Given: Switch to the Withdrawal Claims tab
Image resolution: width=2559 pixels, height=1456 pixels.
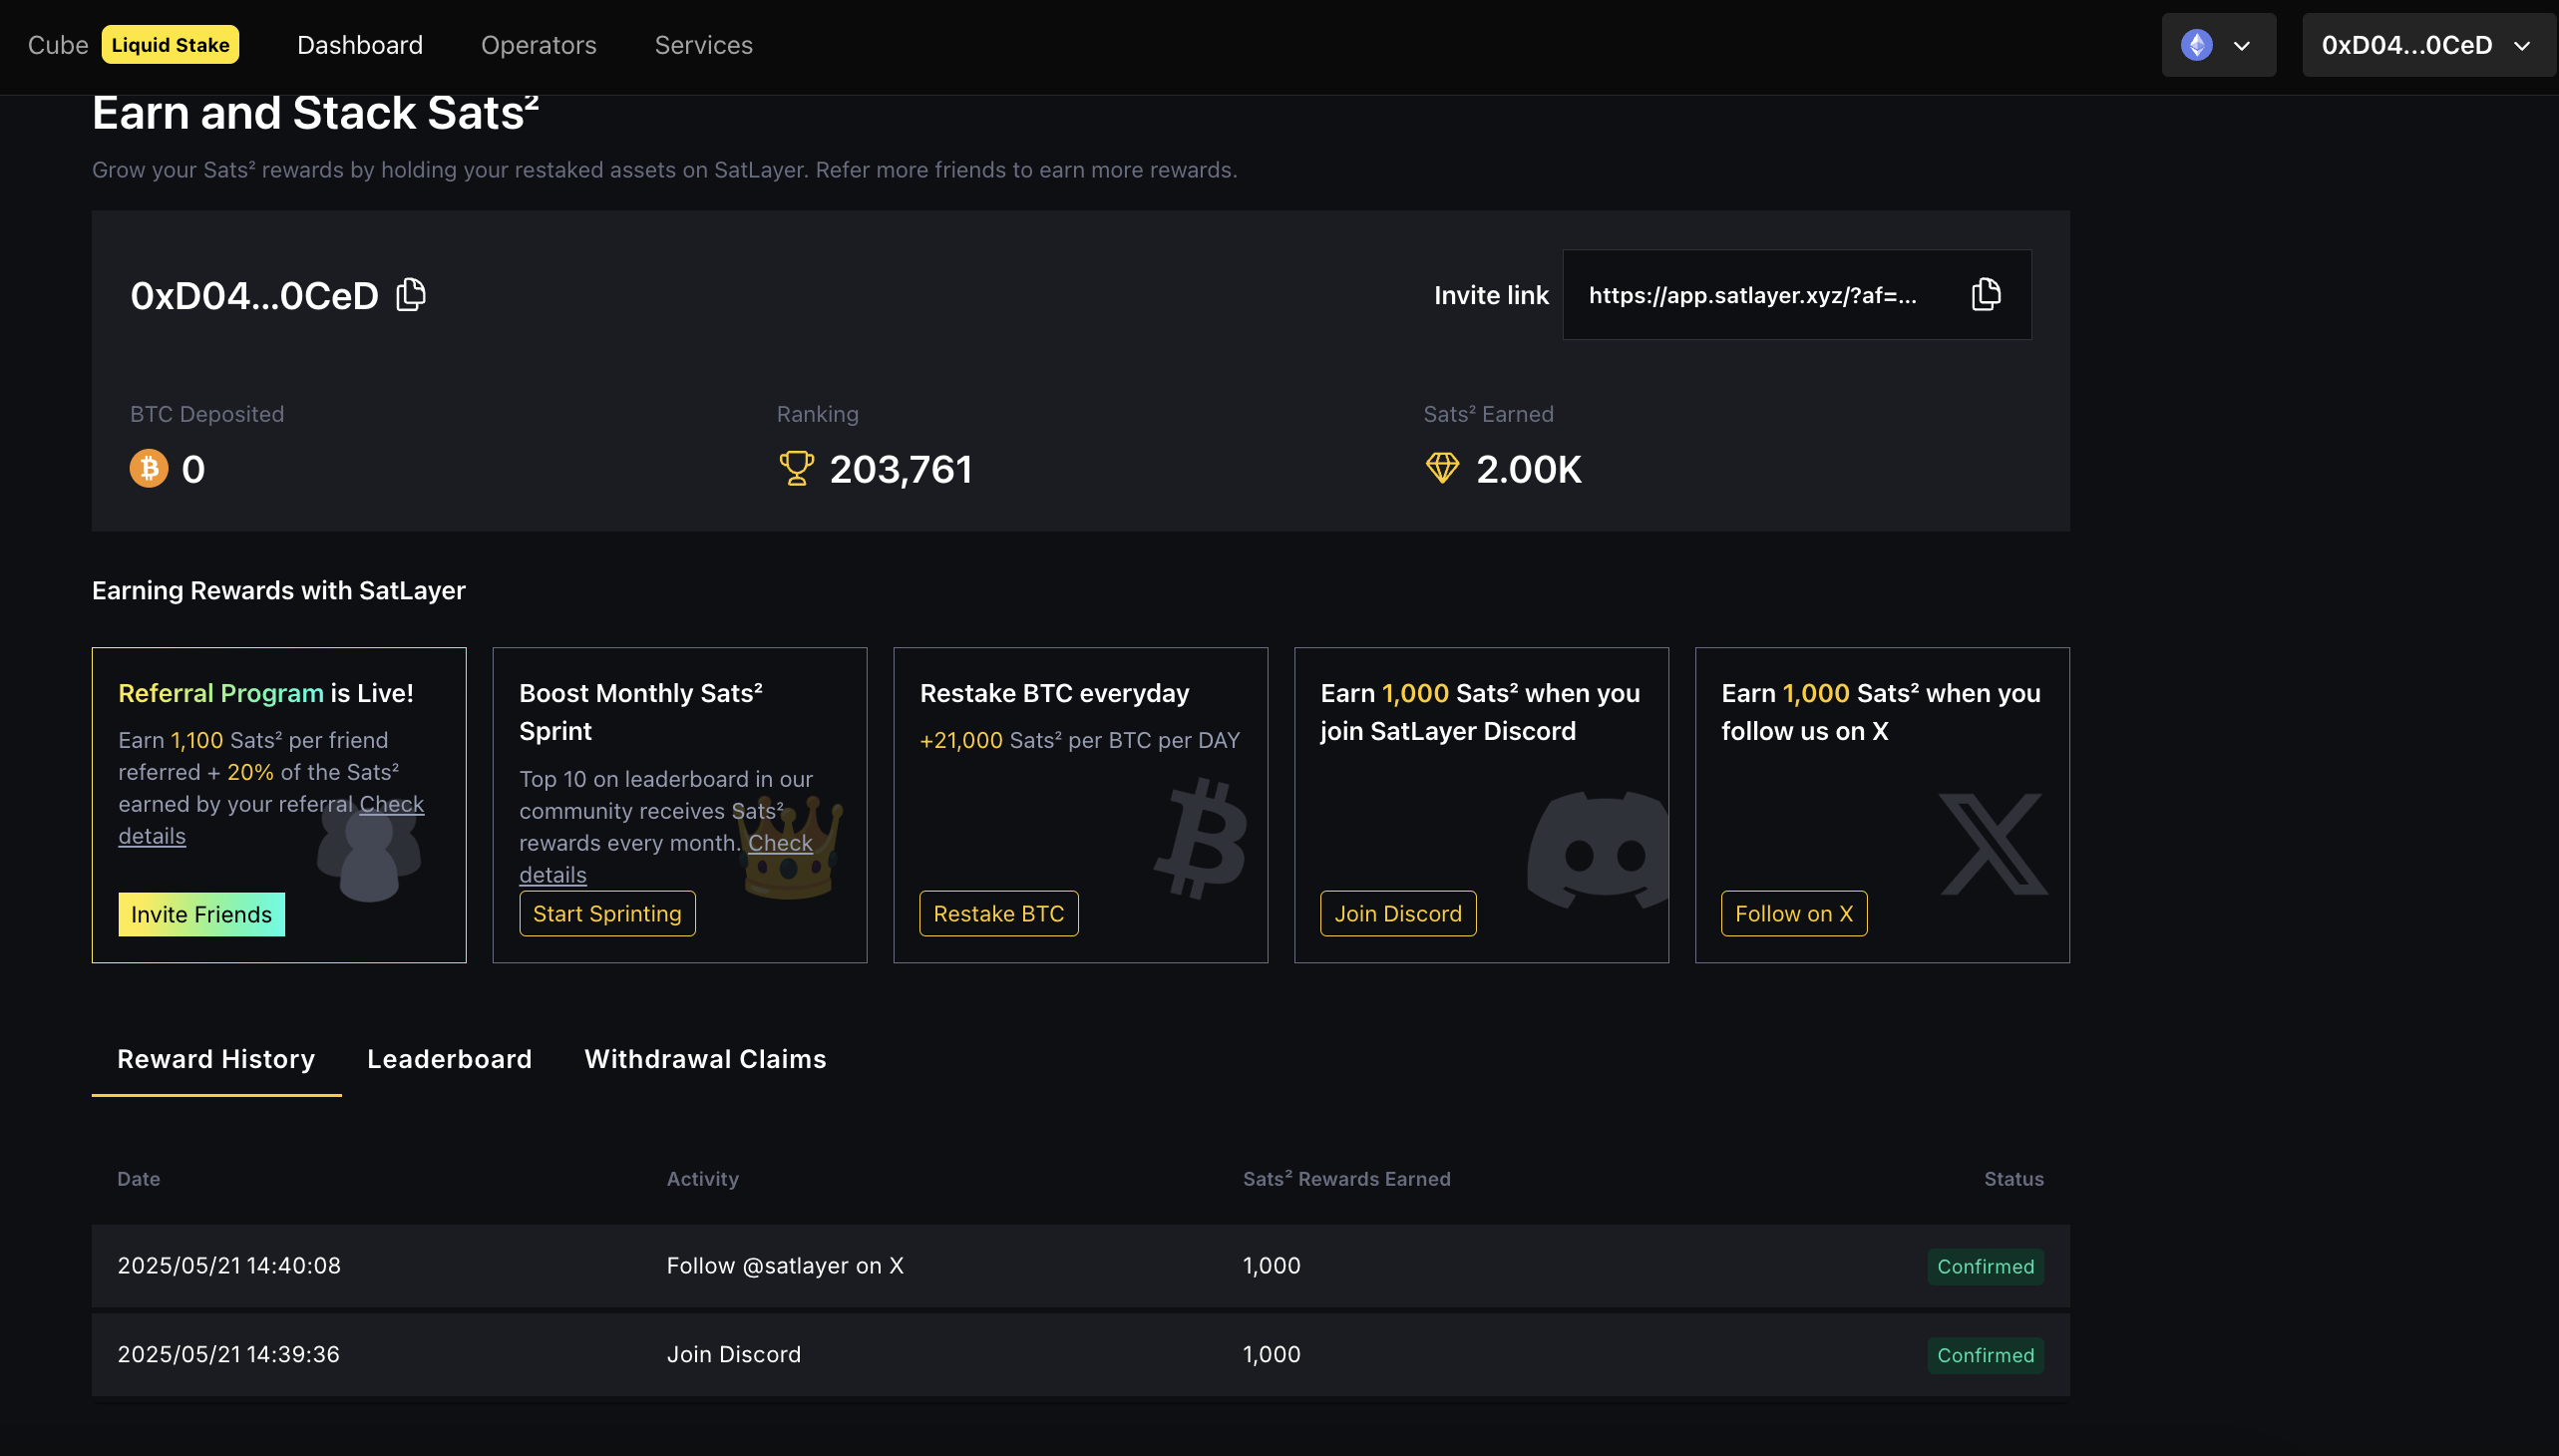Looking at the screenshot, I should coord(705,1059).
